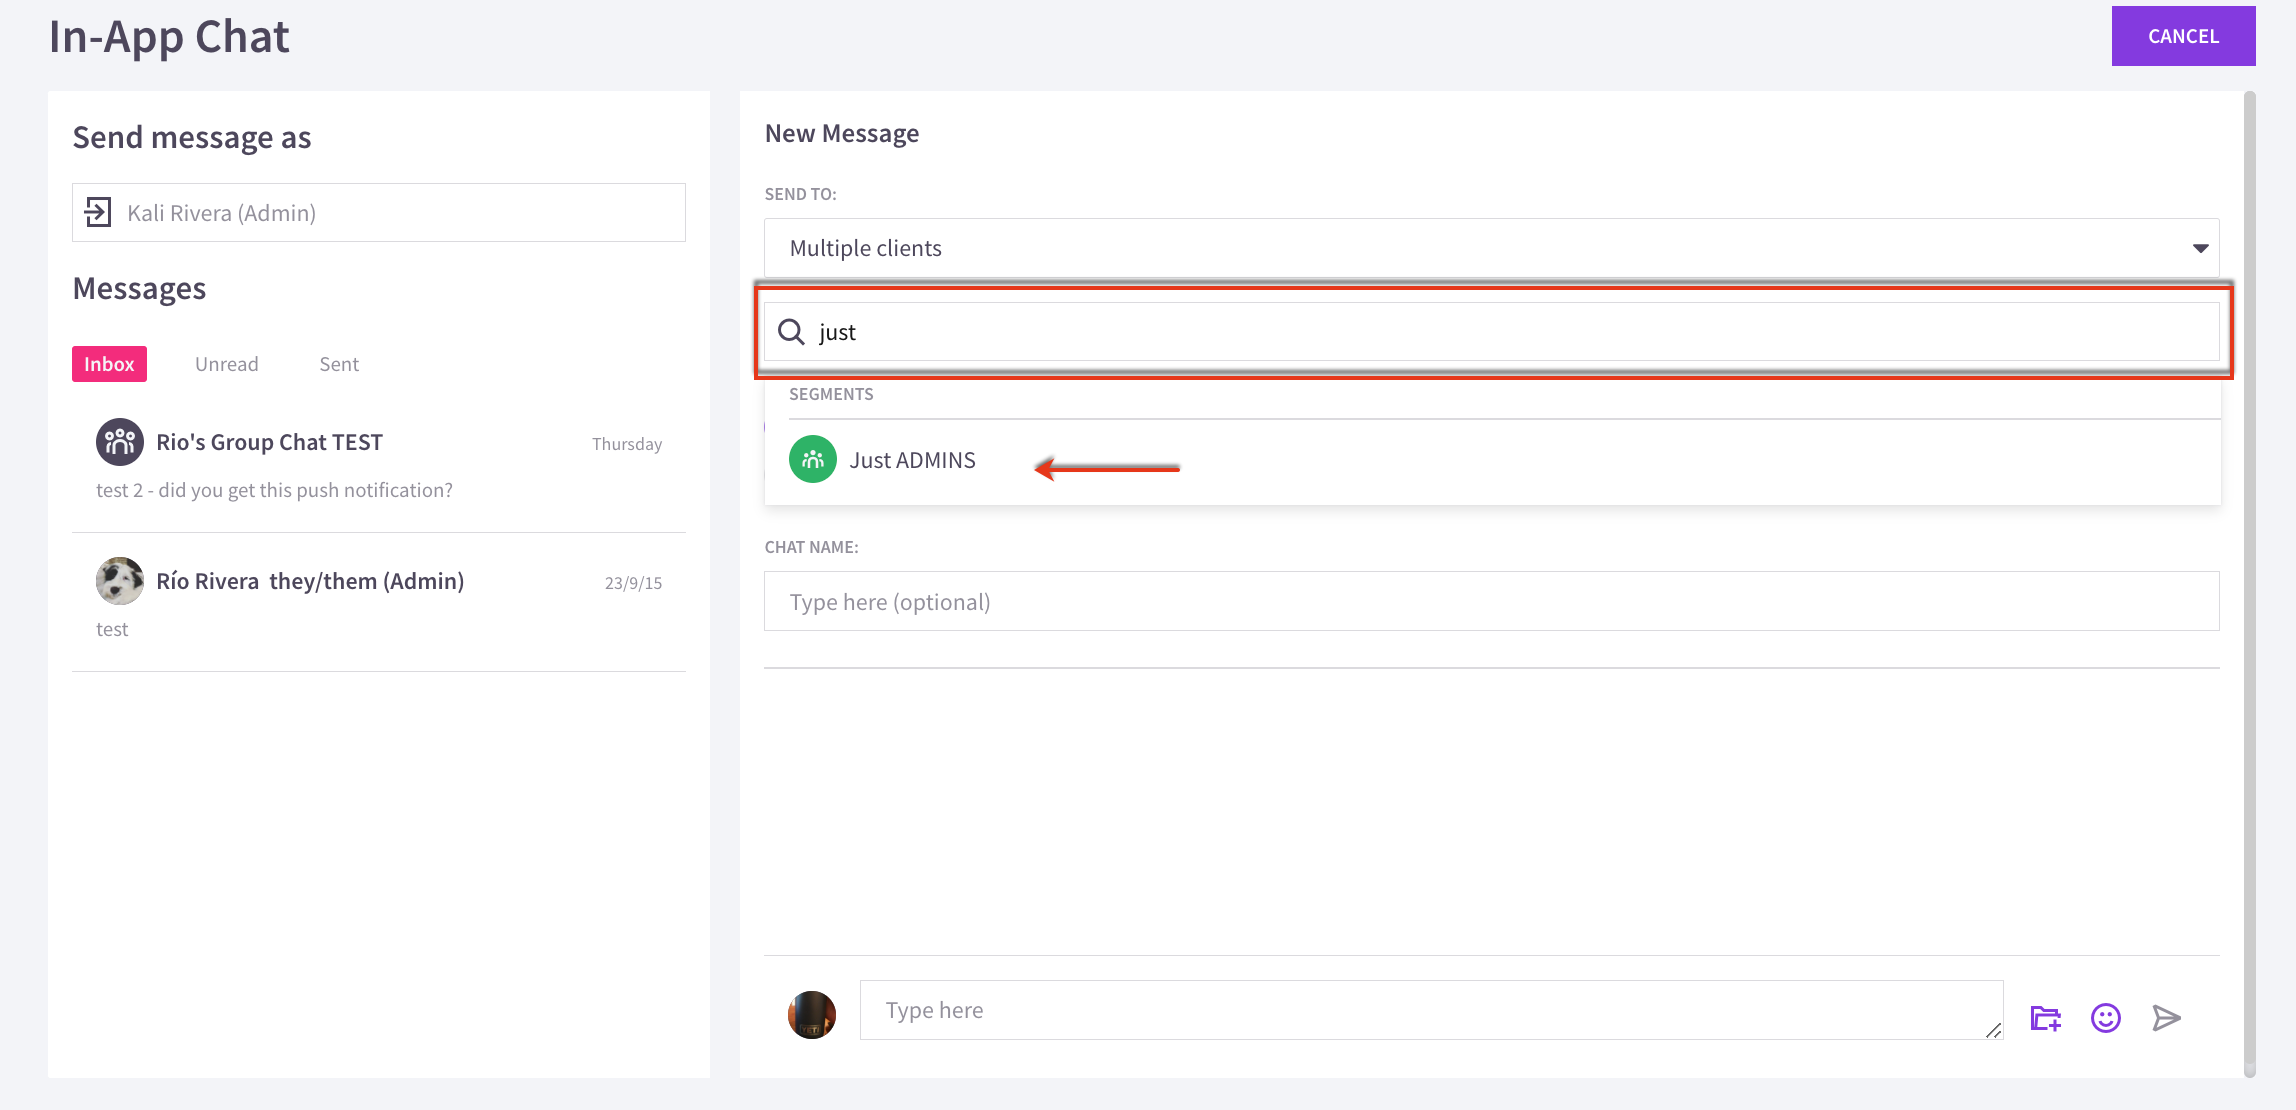Viewport: 2296px width, 1110px height.
Task: Click the New Message heading
Action: pyautogui.click(x=842, y=133)
